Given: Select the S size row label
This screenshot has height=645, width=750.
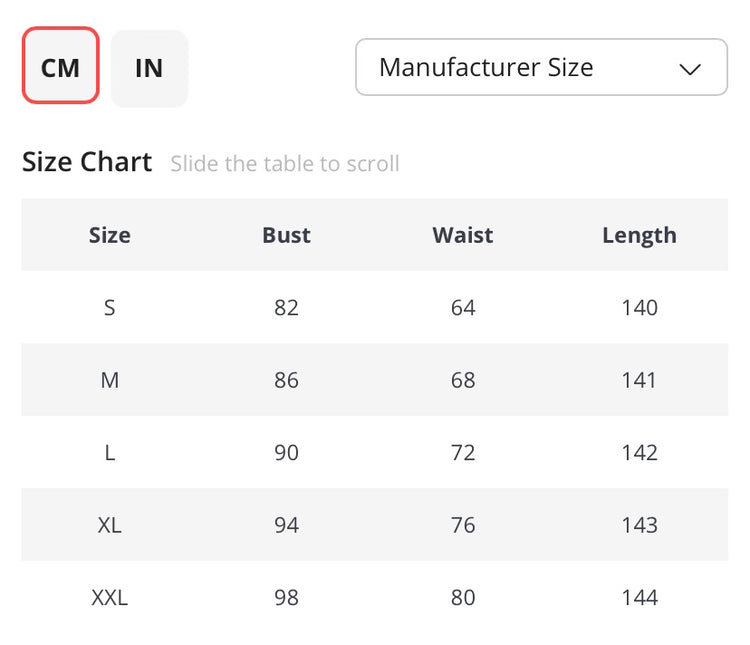Looking at the screenshot, I should coord(110,307).
